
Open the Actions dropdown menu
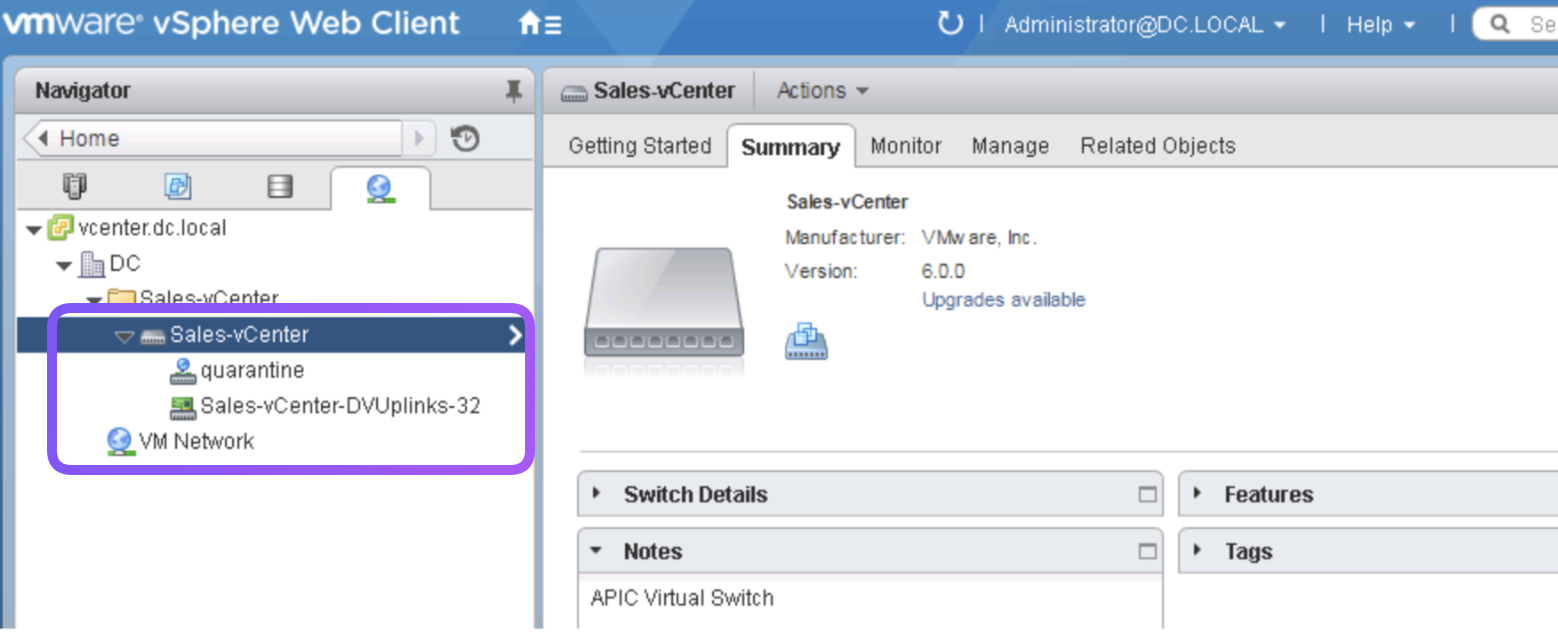822,91
